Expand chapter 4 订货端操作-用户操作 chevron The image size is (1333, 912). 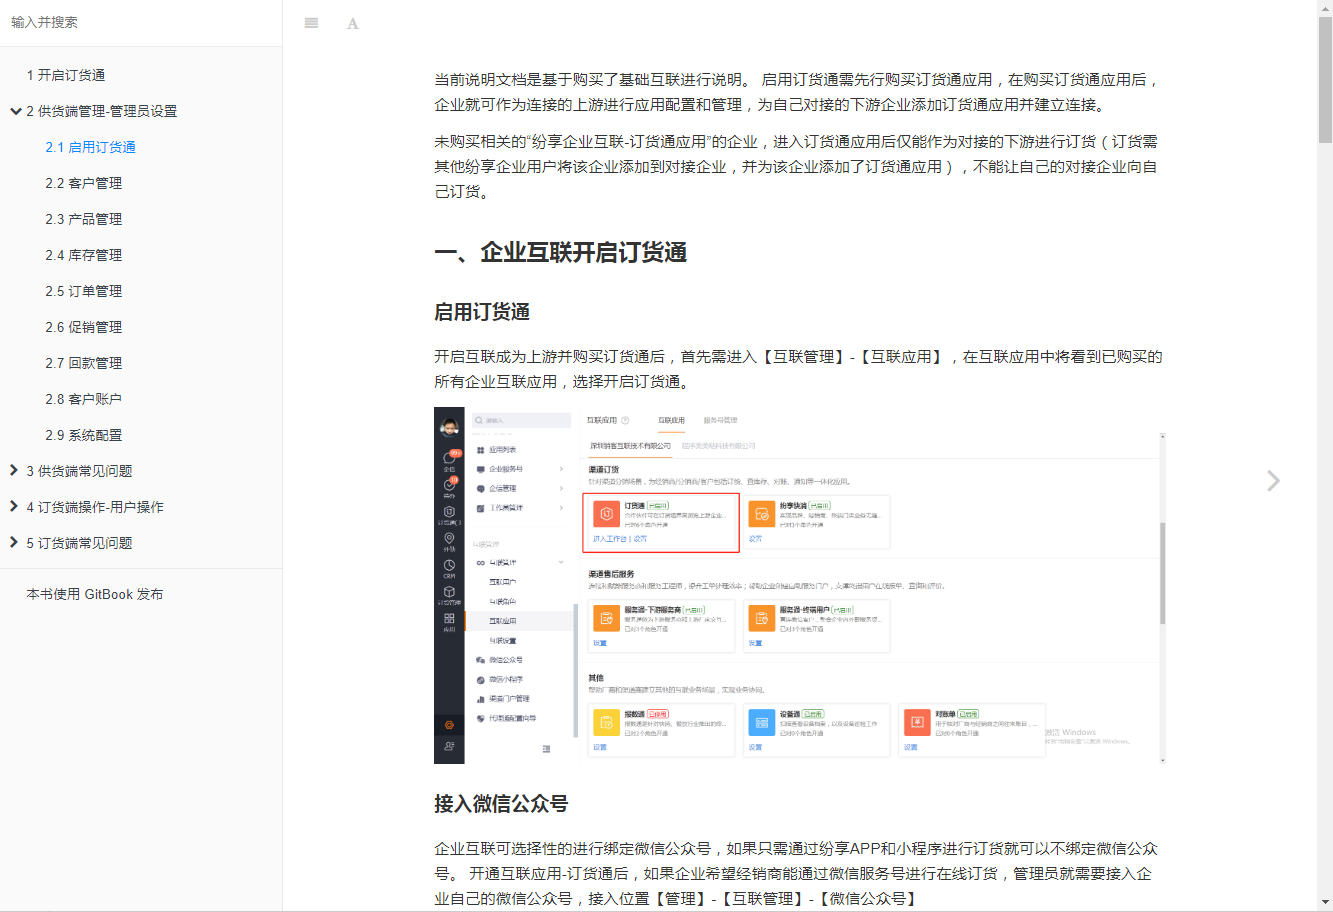point(14,506)
